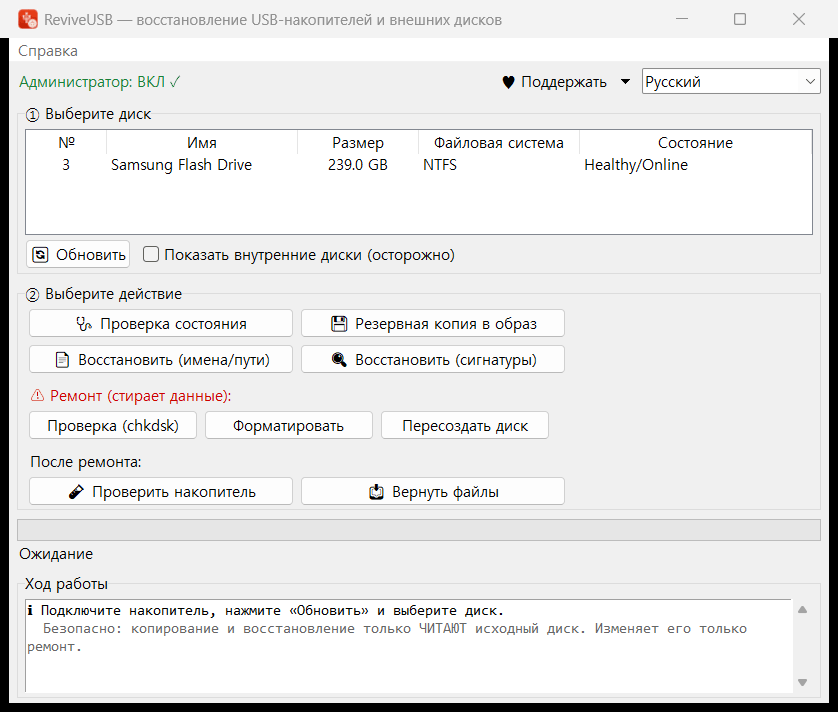The height and width of the screenshot is (712, 838).
Task: Click the refresh icon in Обновить button
Action: [40, 254]
